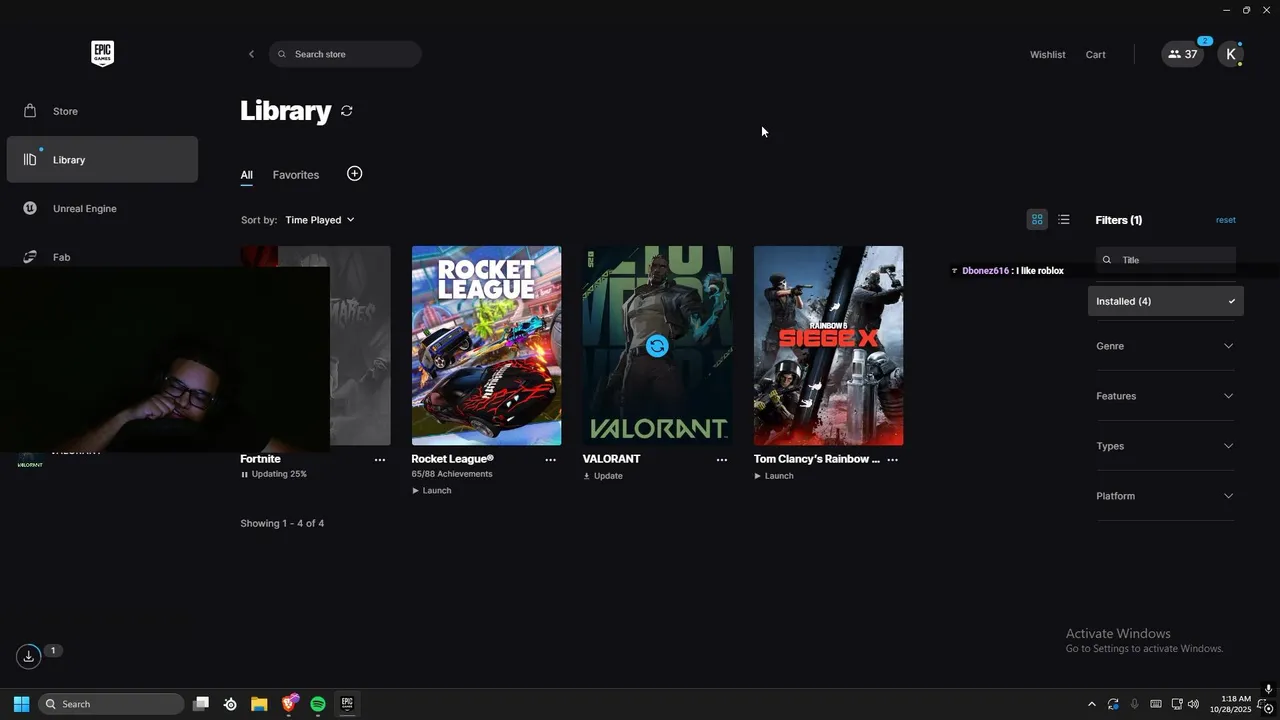
Task: Switch to the All tab
Action: point(246,175)
